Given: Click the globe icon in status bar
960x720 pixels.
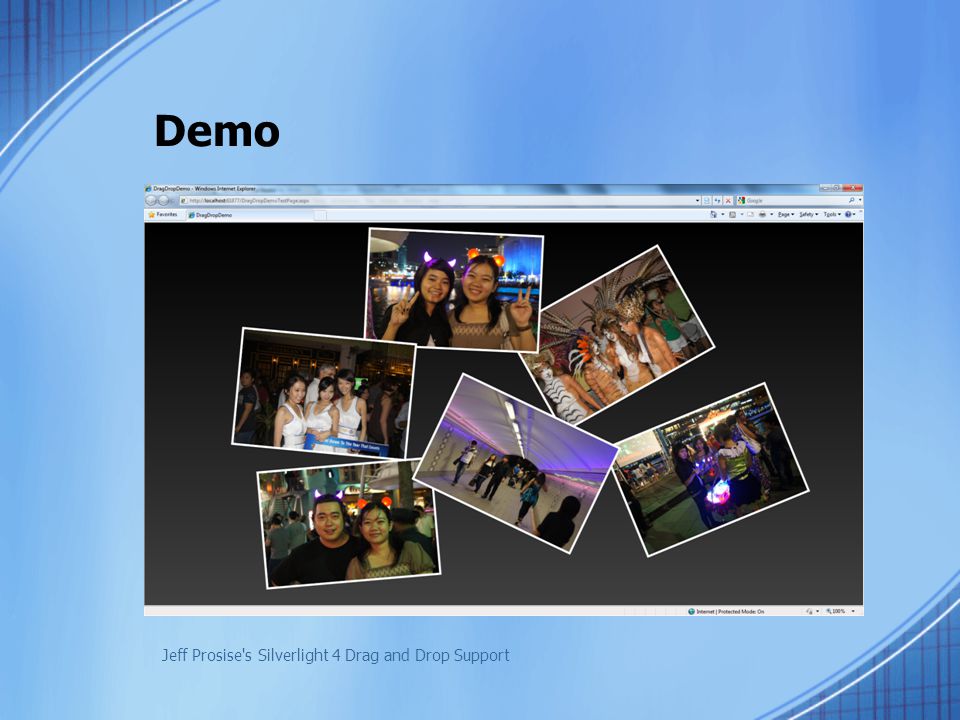Looking at the screenshot, I should [x=691, y=612].
